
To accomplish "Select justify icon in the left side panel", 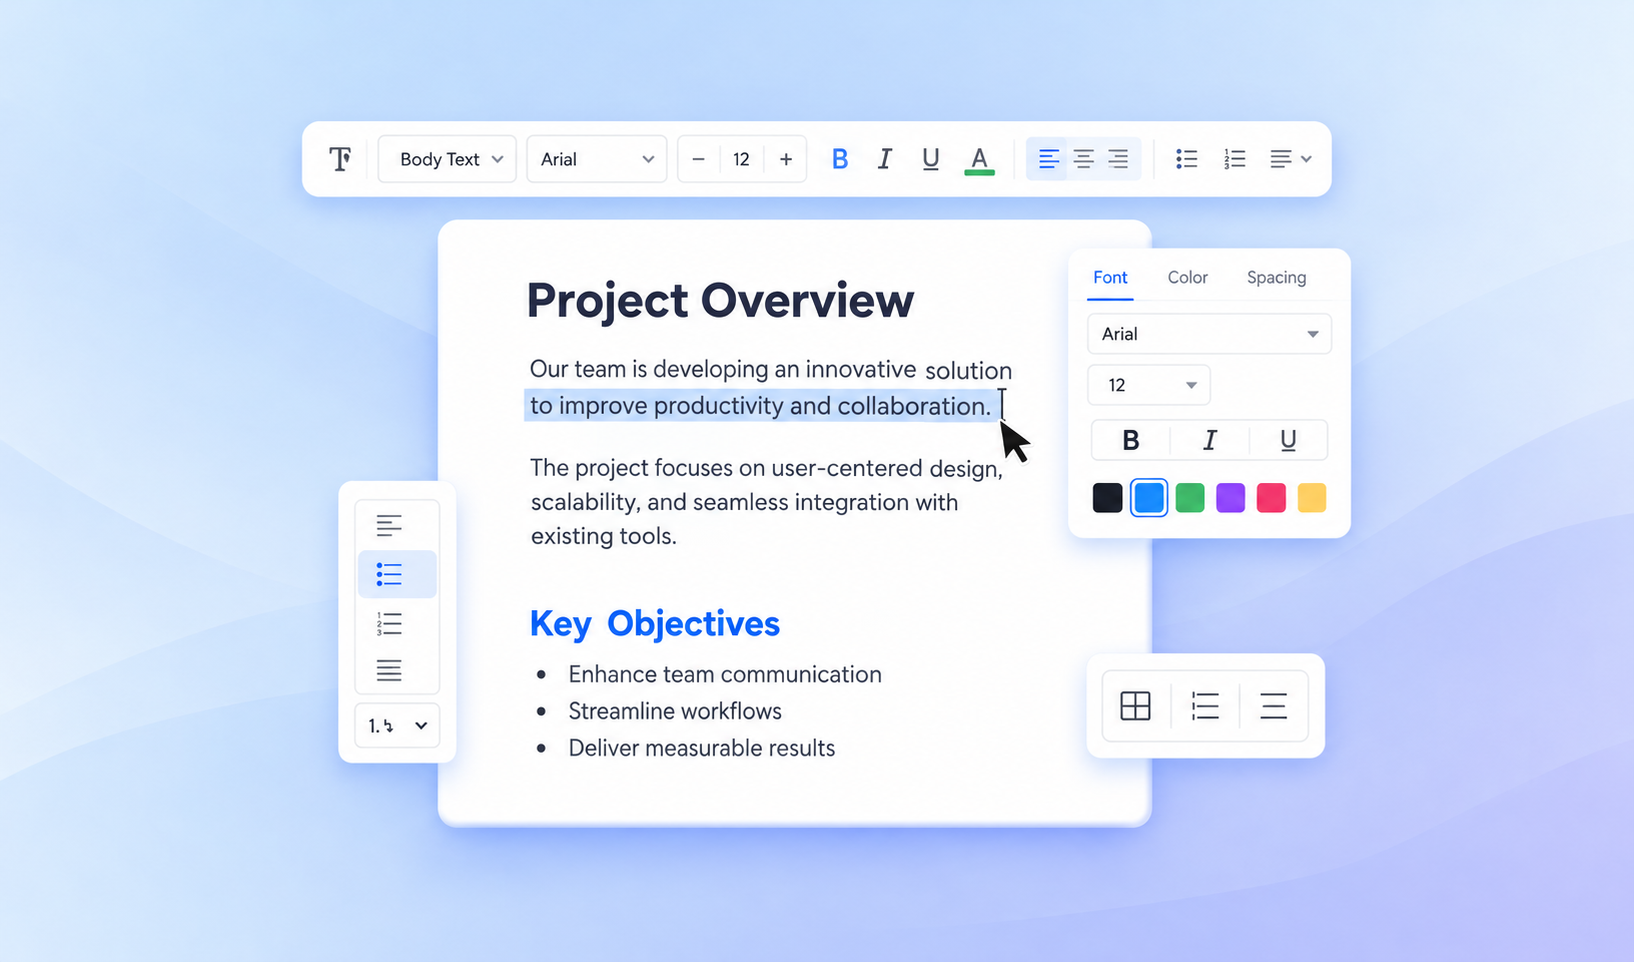I will [389, 670].
